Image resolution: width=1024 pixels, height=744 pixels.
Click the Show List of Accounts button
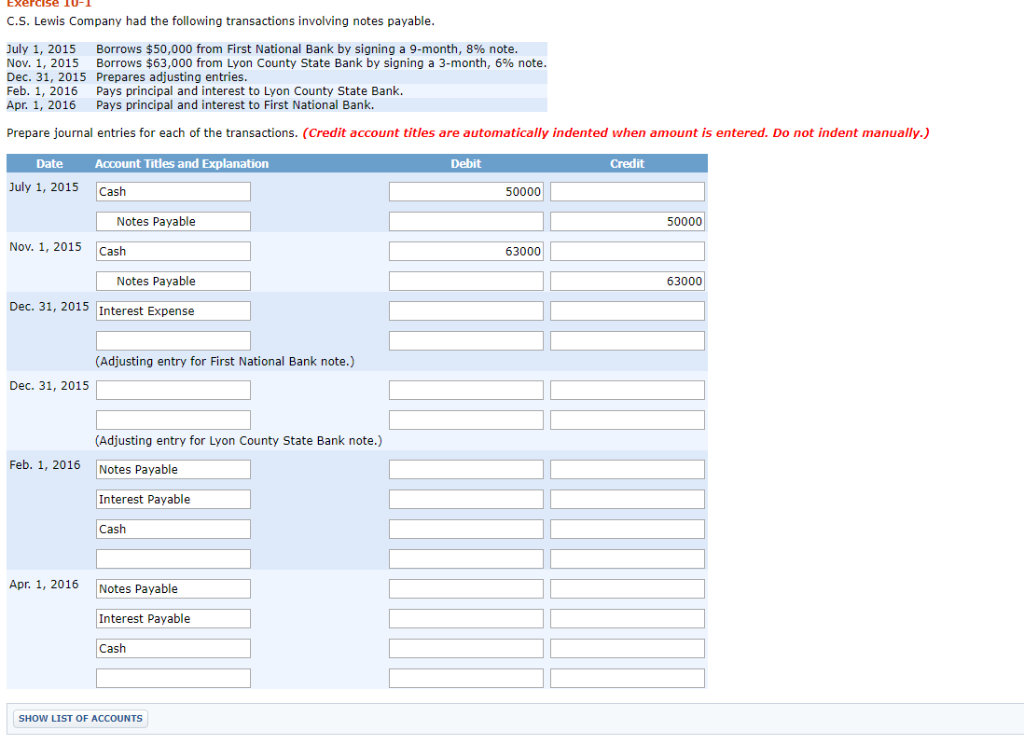click(80, 718)
